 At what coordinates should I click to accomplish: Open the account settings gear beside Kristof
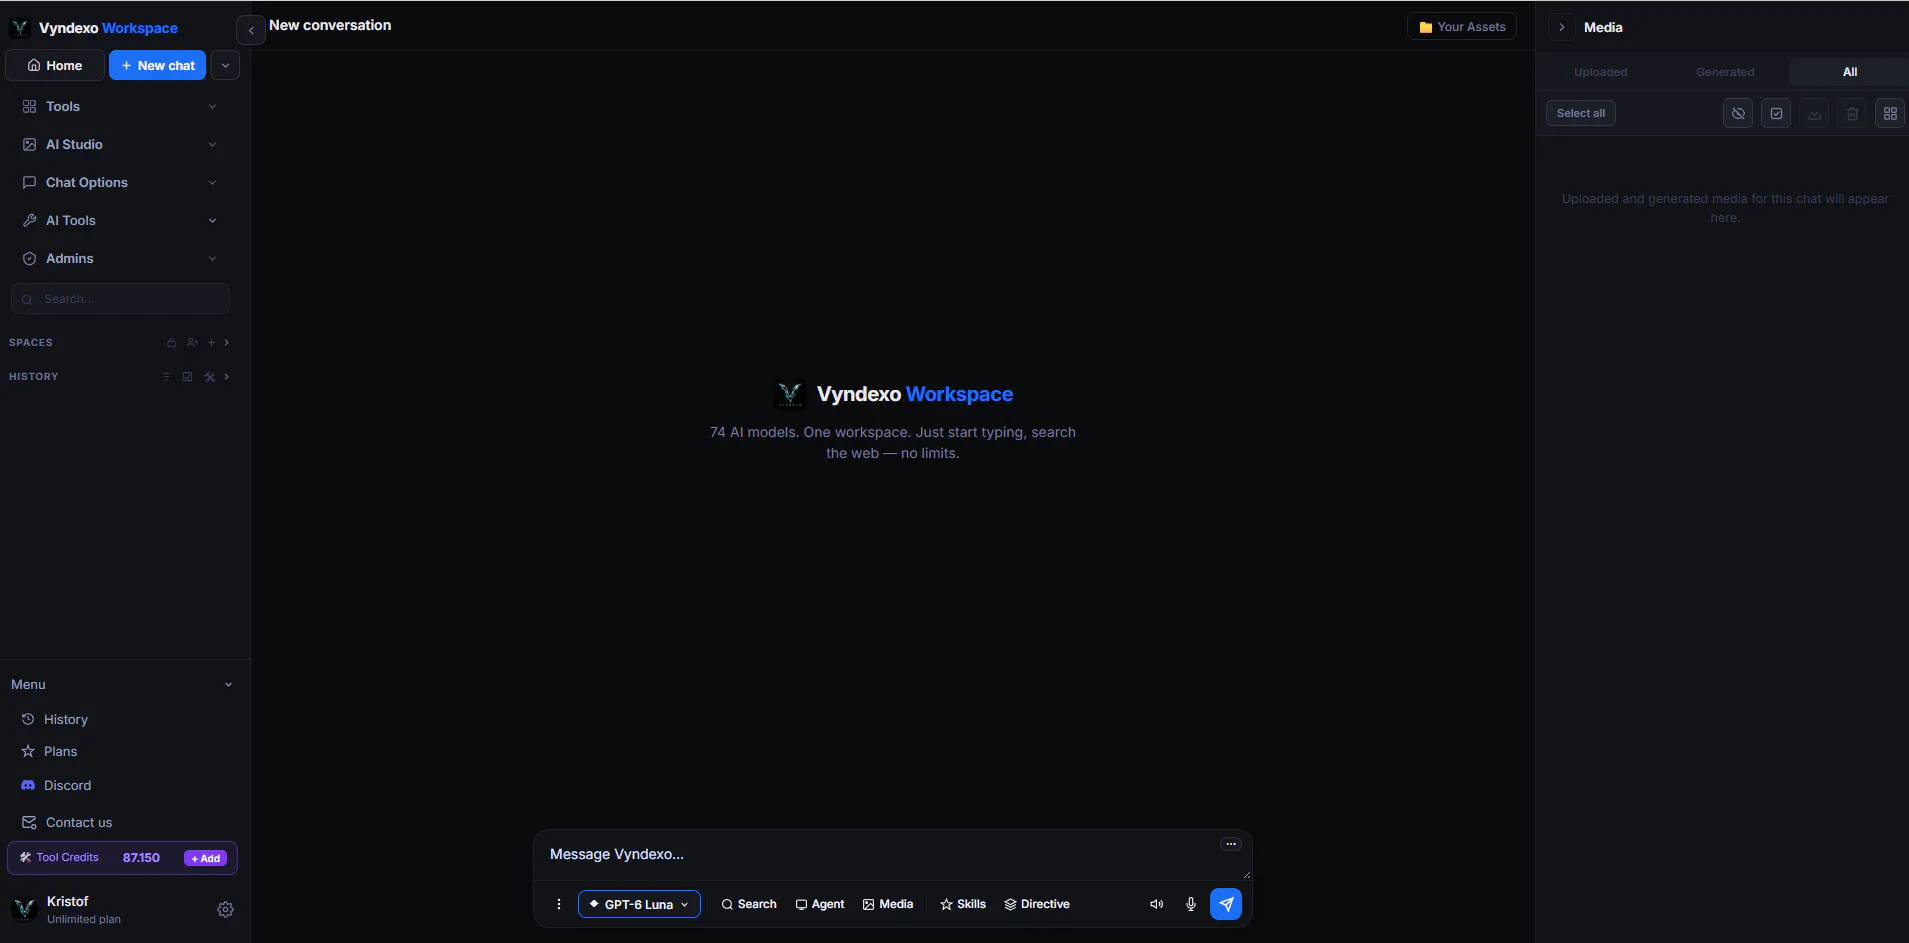(x=226, y=909)
